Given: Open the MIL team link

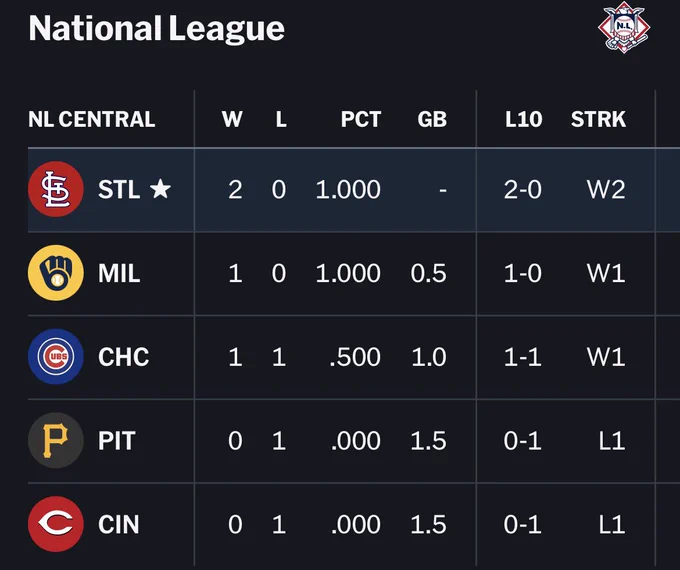Looking at the screenshot, I should click(x=119, y=273).
